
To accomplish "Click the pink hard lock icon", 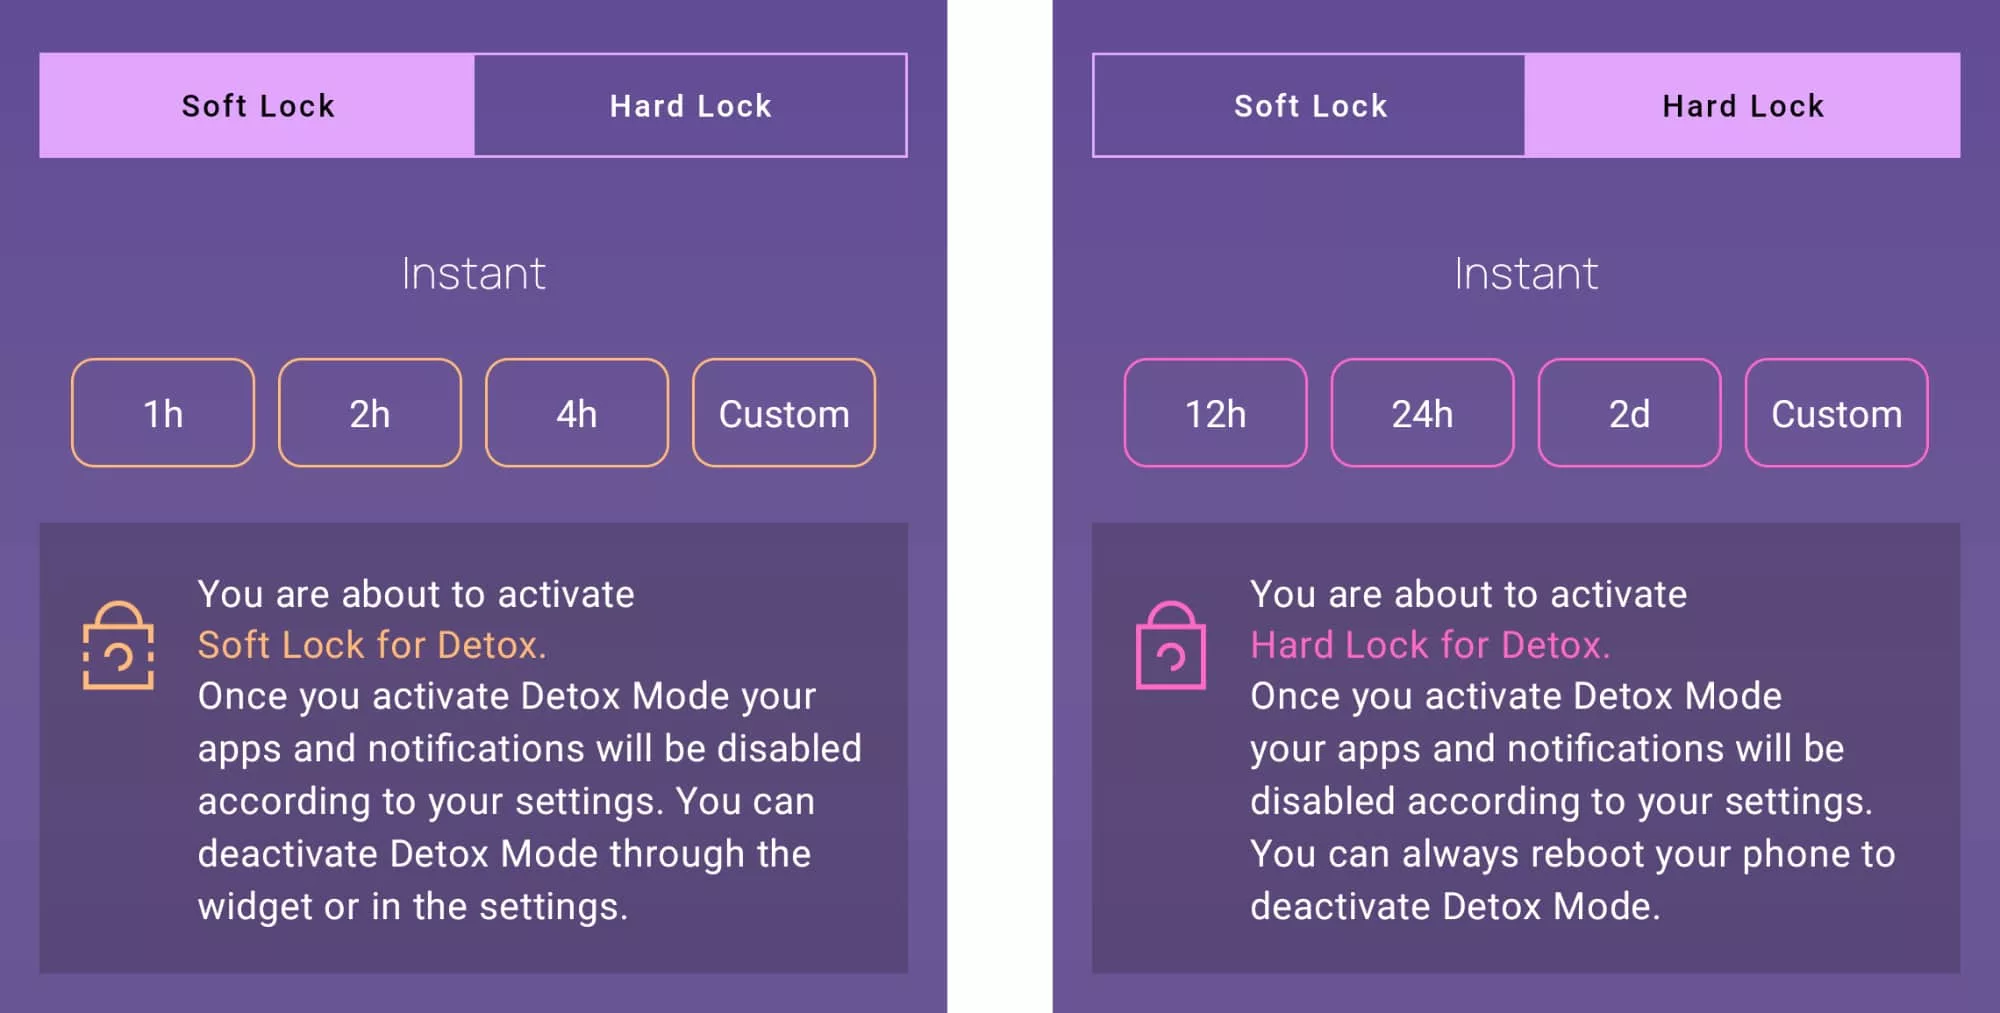I will pos(1170,646).
